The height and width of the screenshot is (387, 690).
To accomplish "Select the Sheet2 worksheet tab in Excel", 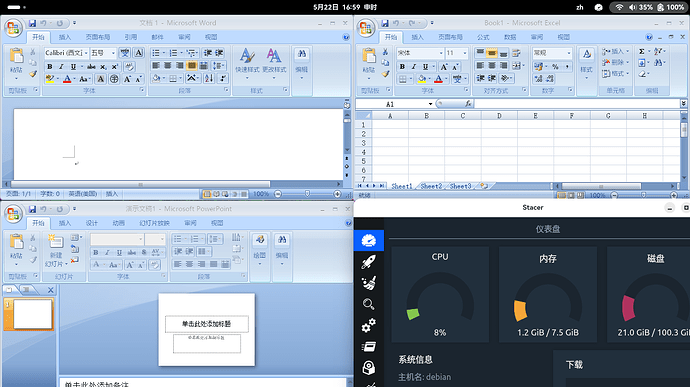I will pos(431,186).
